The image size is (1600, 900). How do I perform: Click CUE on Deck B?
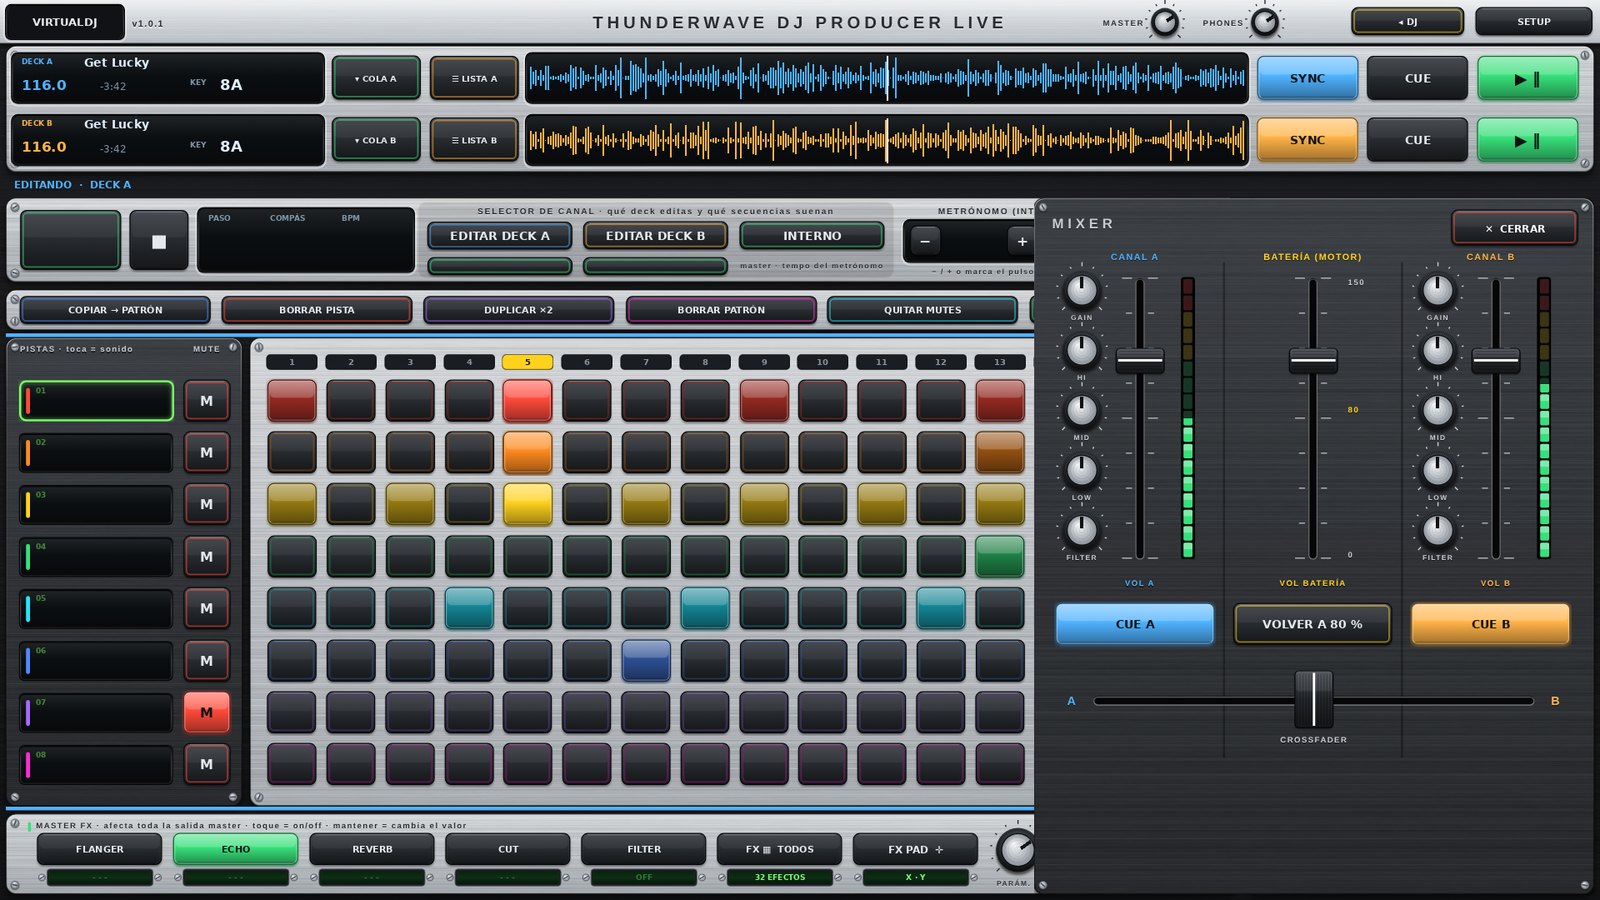pos(1417,141)
